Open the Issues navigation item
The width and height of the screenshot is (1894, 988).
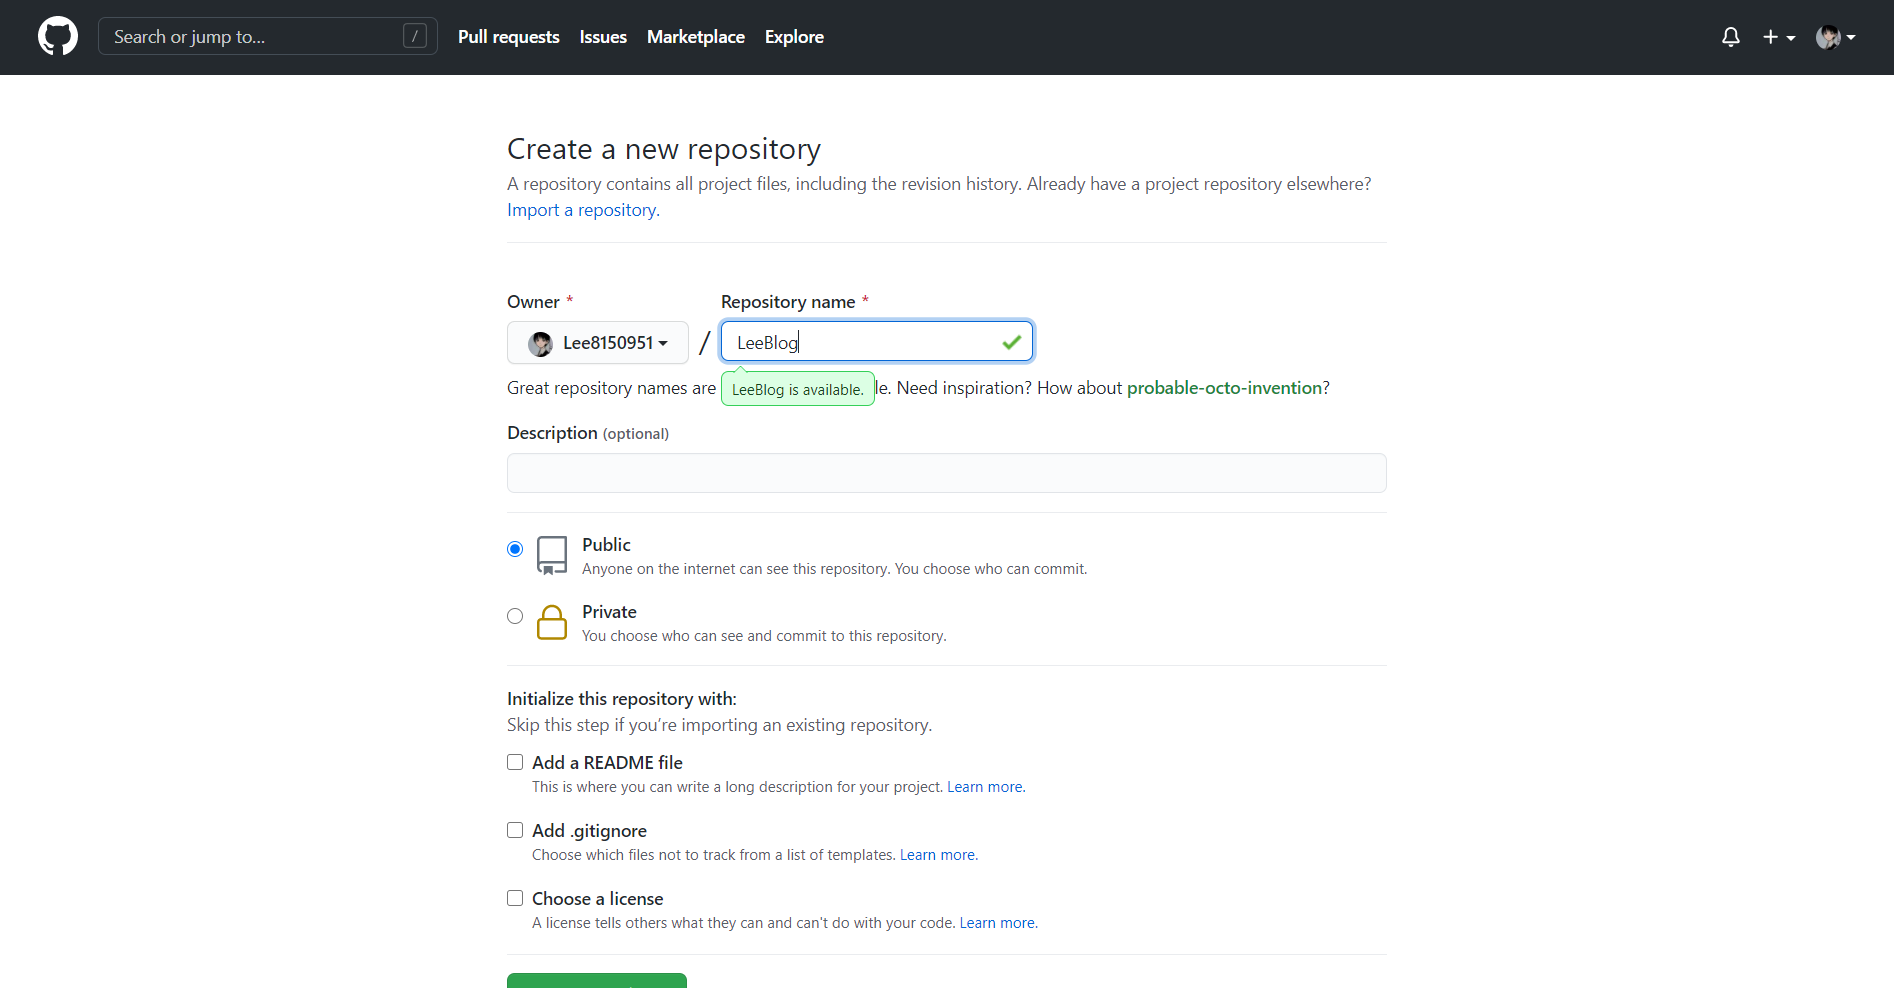(x=603, y=37)
